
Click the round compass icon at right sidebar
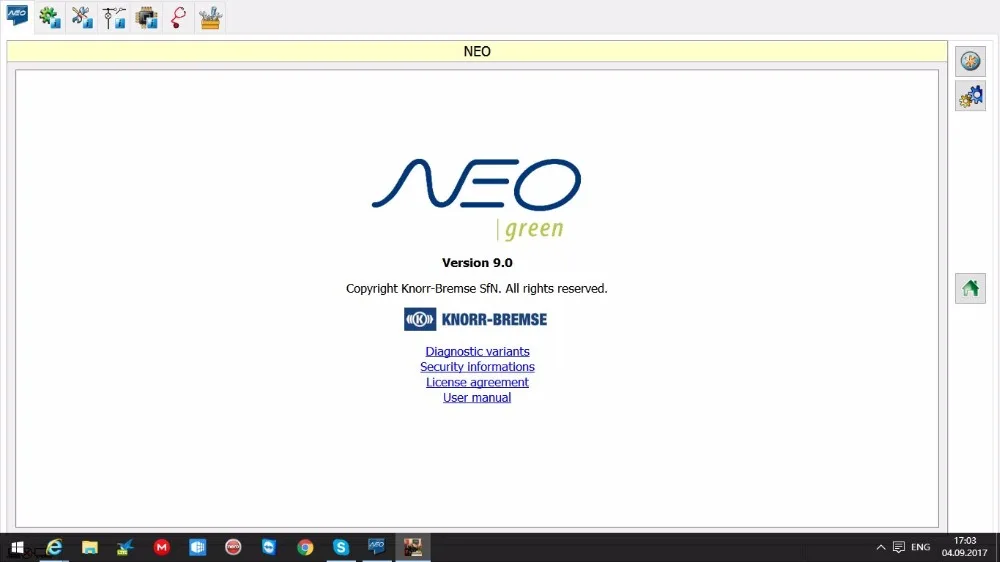[x=970, y=61]
